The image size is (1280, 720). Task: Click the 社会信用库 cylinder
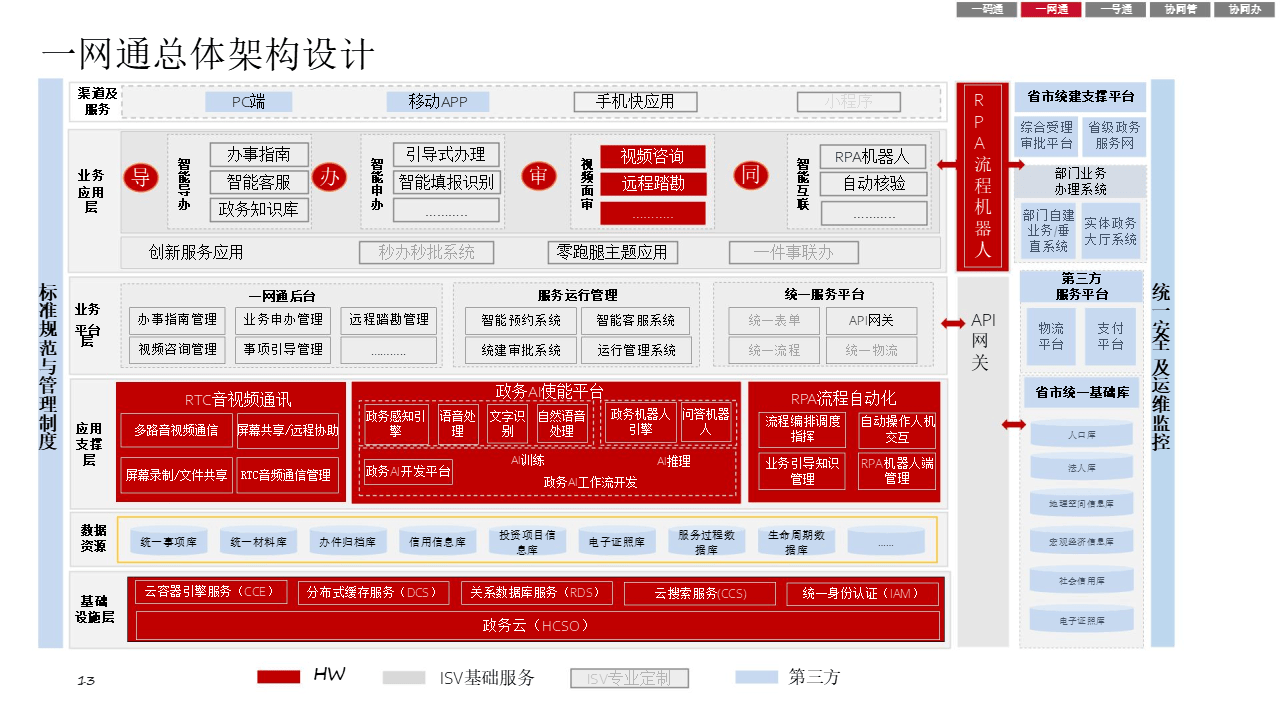[1082, 579]
